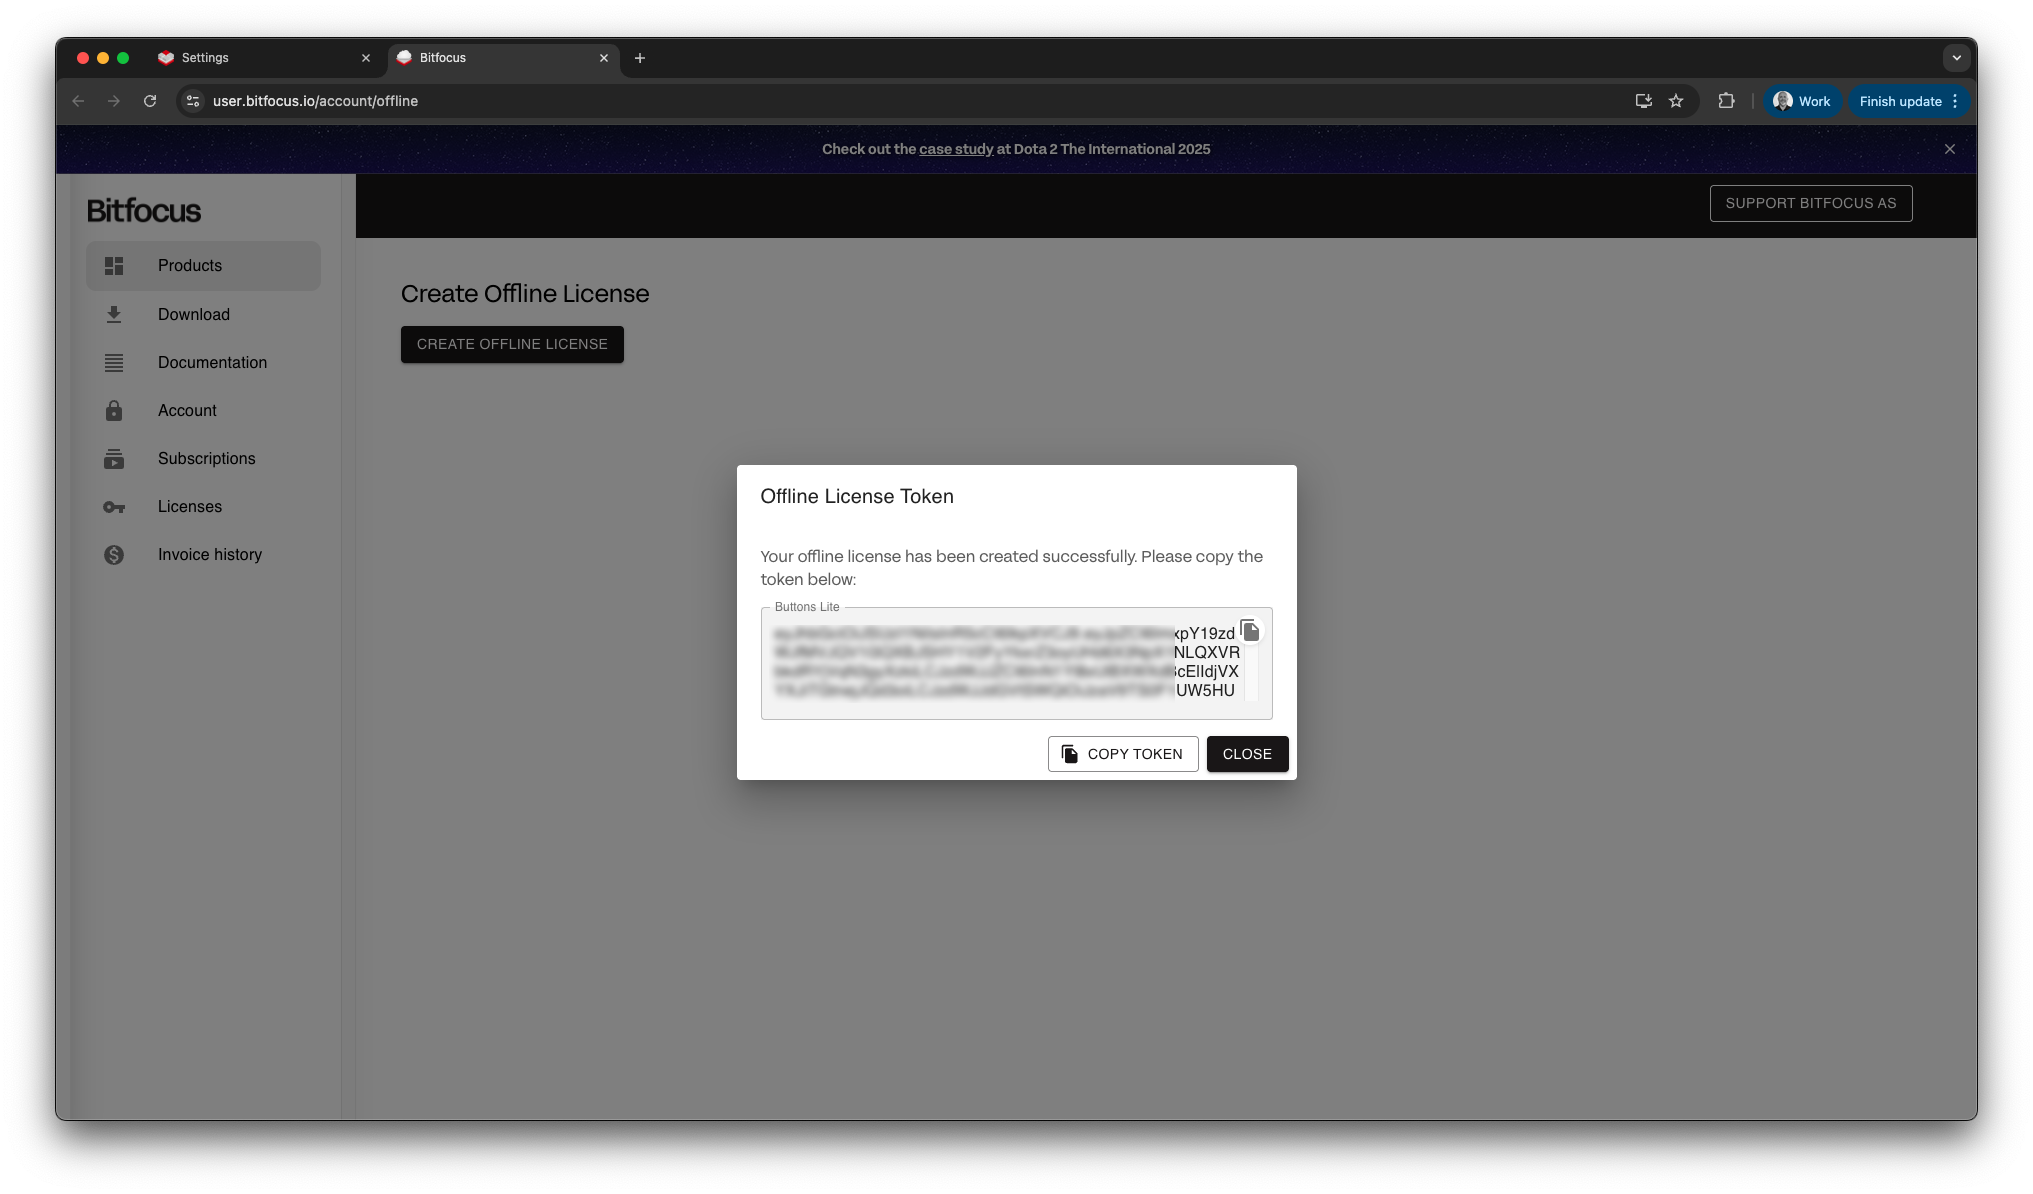
Task: Click the address bar URL
Action: pos(315,101)
